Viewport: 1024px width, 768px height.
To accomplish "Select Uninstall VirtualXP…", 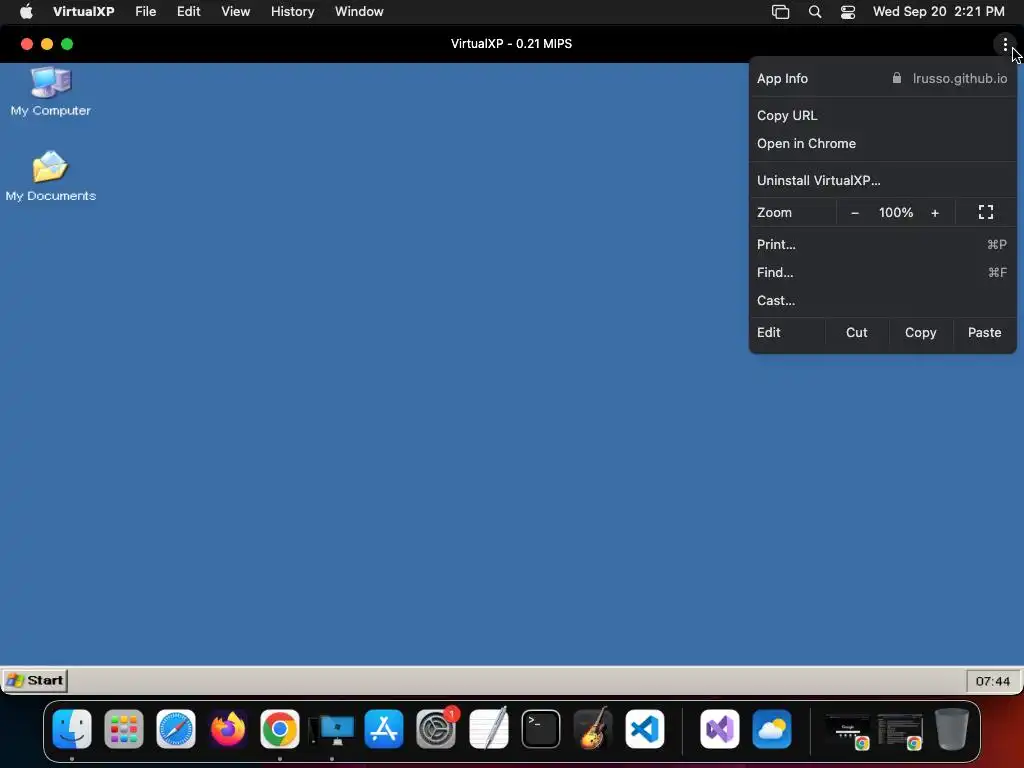I will (x=883, y=181).
